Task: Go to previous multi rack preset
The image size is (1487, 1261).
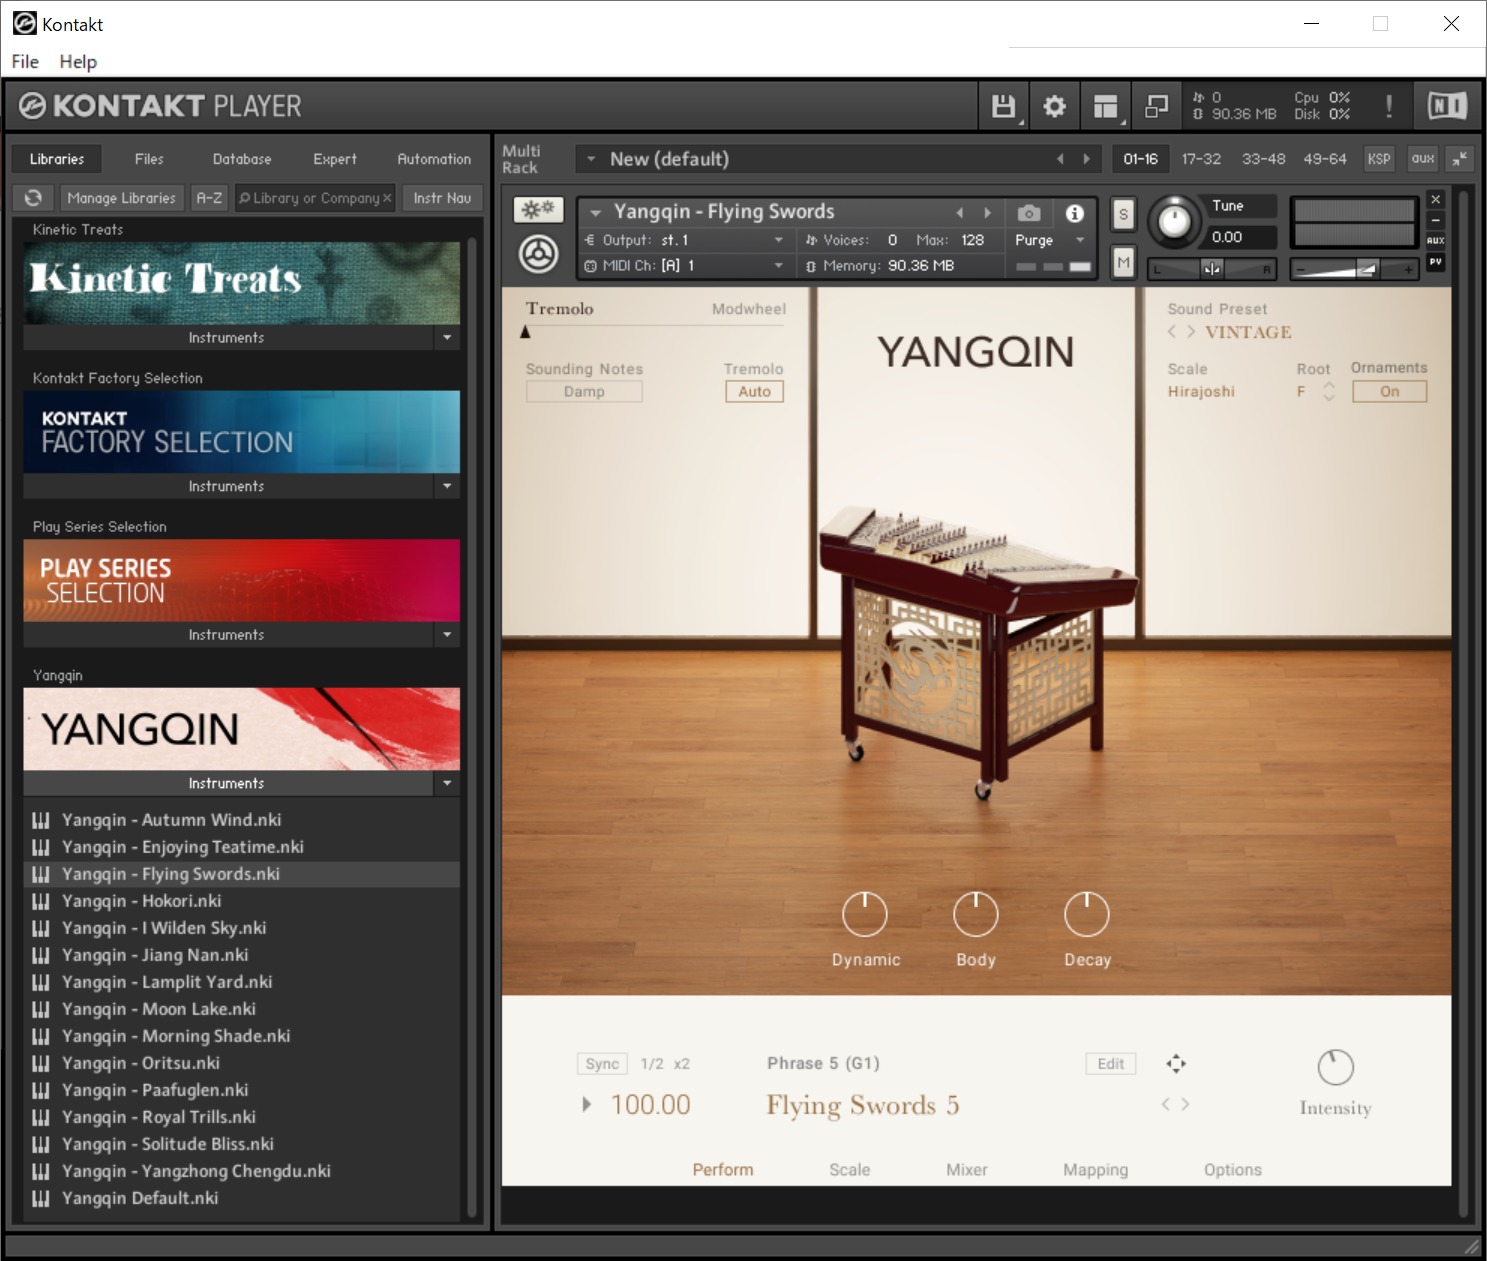Action: coord(1060,159)
